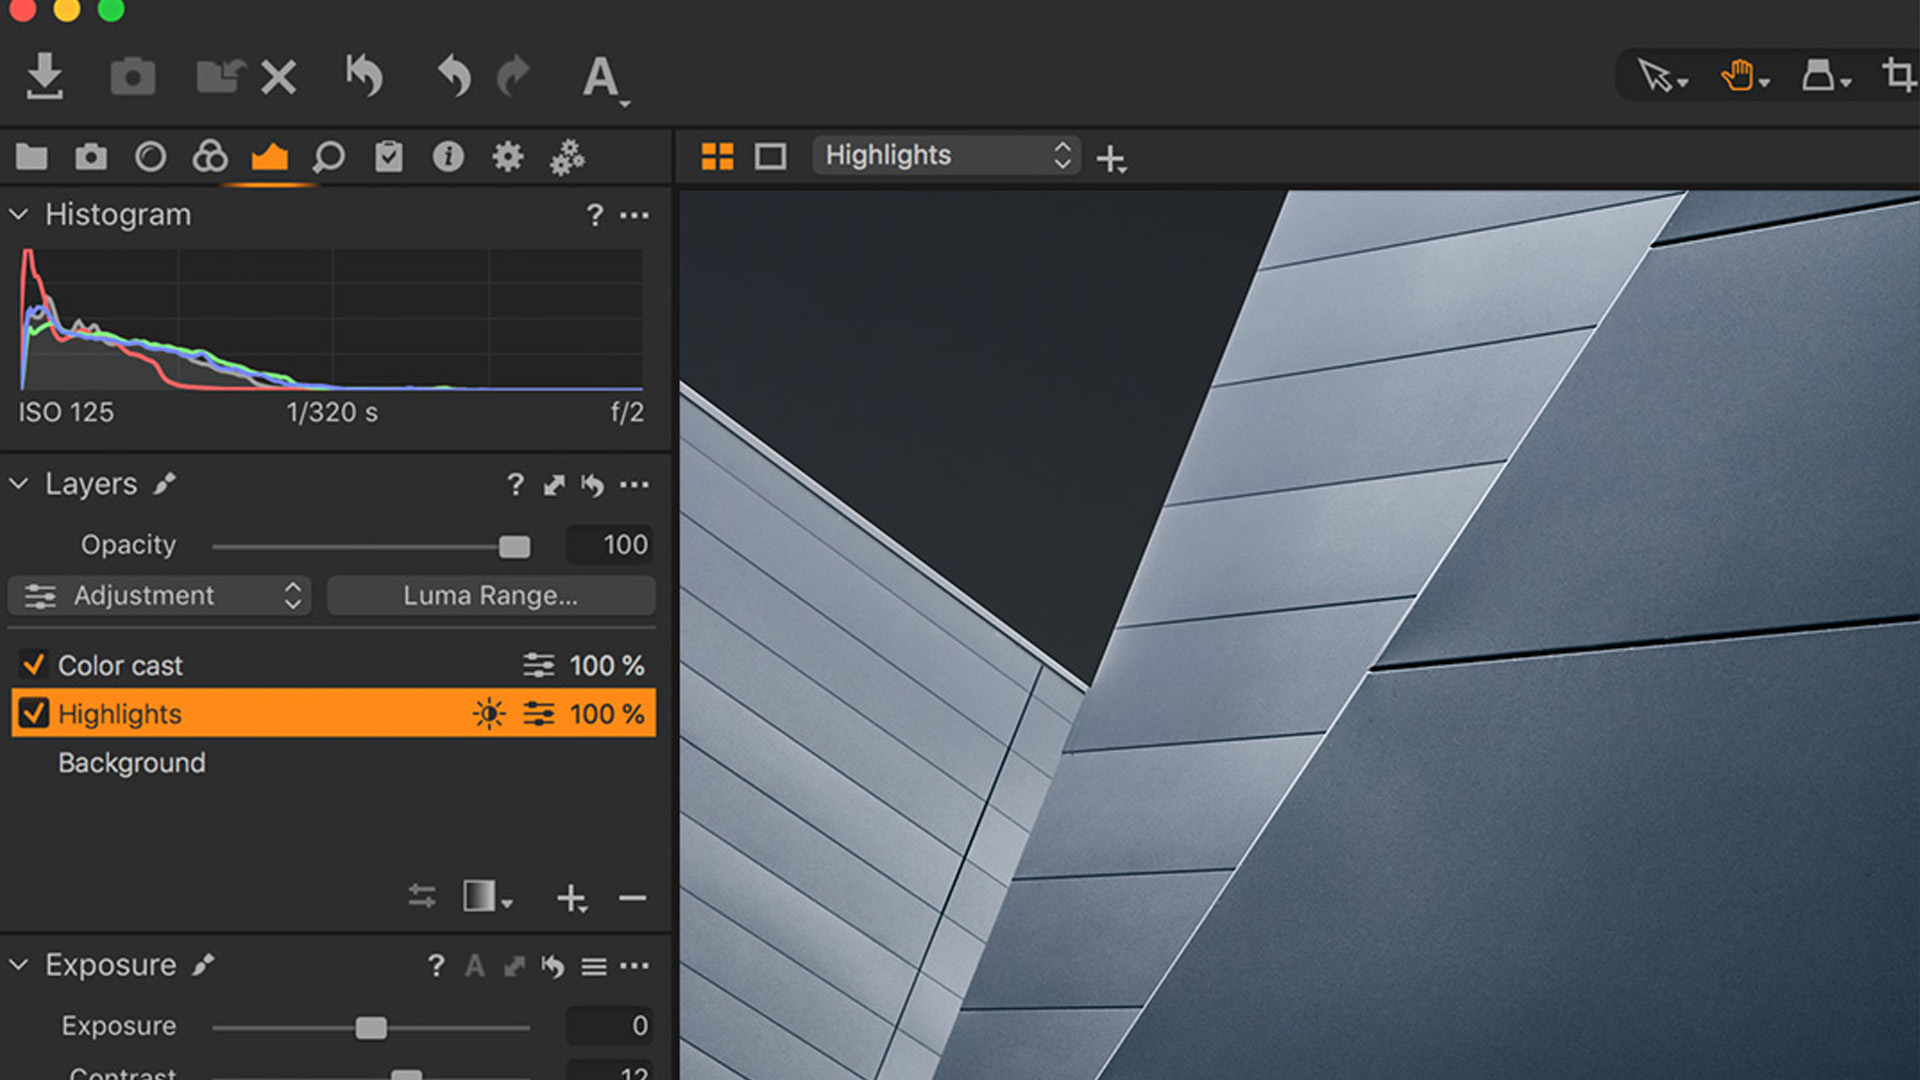
Task: Select the Pan hand cursor tool
Action: (x=1739, y=76)
